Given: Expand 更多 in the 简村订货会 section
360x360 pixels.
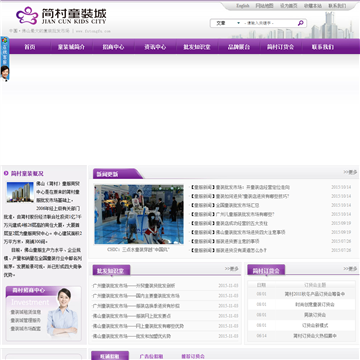Looking at the screenshot, I should 350,269.
